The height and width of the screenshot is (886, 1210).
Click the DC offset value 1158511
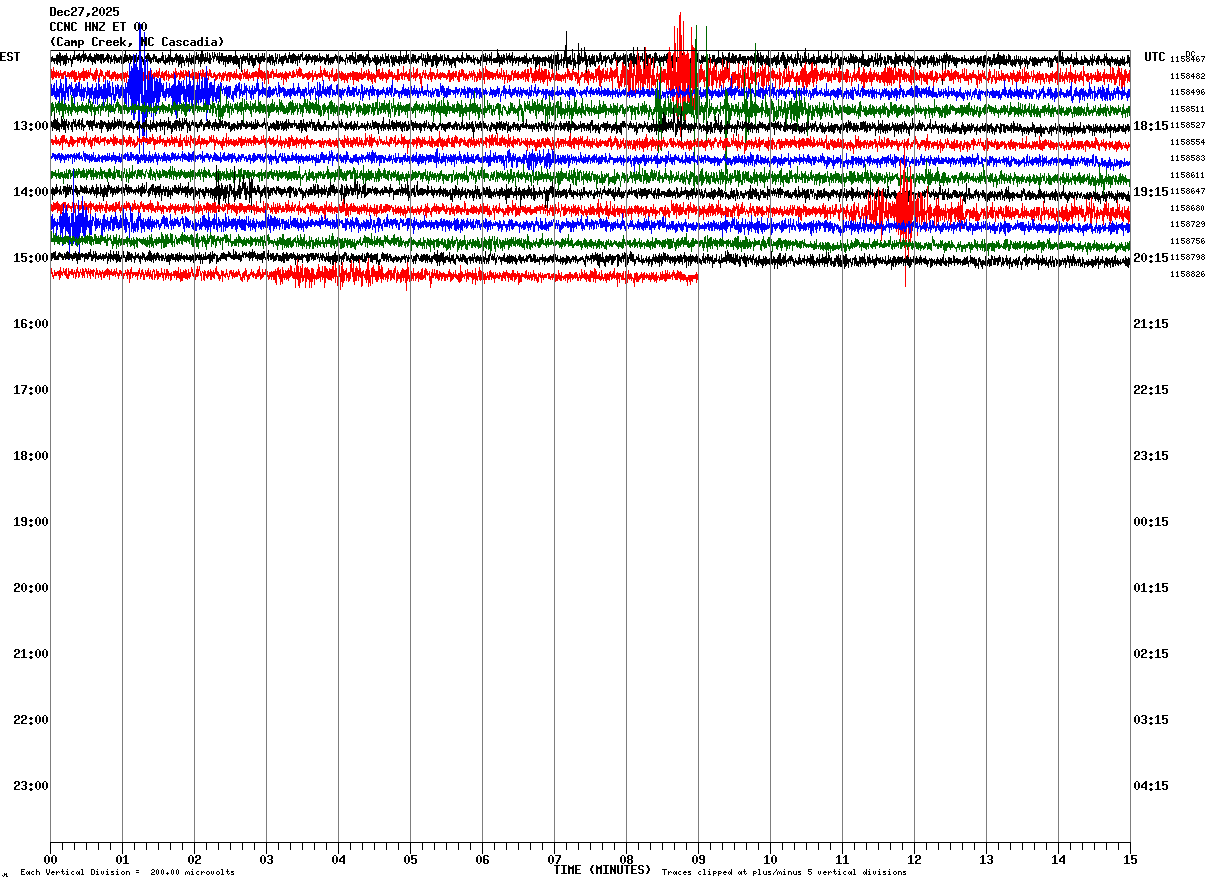[1188, 109]
